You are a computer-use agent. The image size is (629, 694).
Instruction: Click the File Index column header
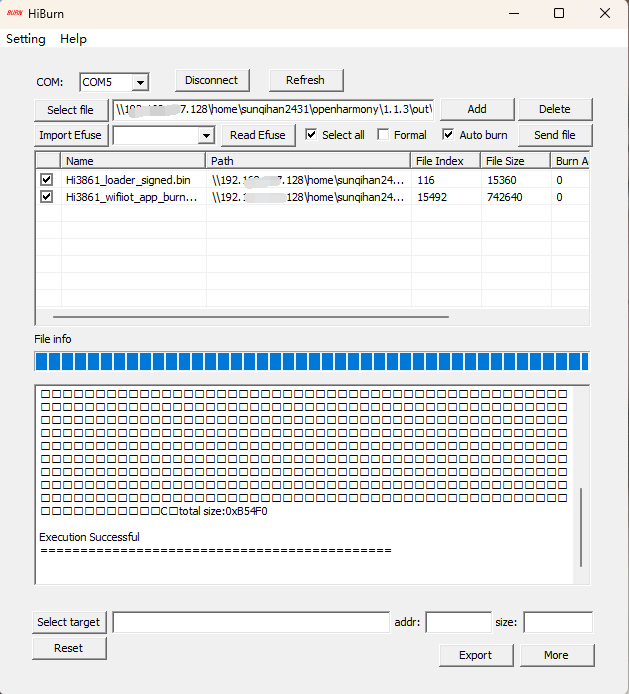point(446,161)
